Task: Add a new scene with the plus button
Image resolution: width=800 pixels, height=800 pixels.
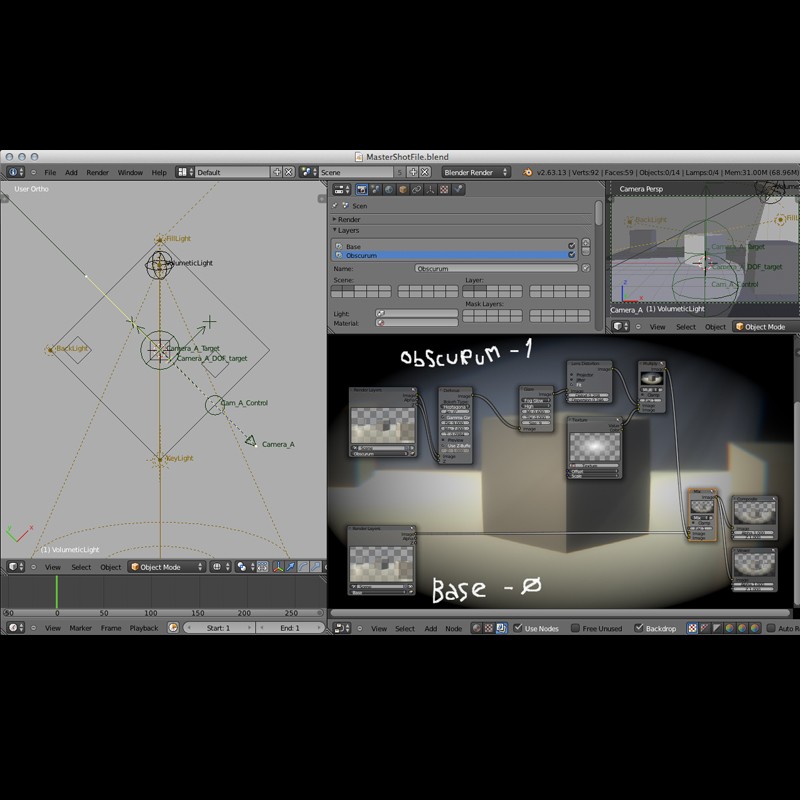Action: click(412, 172)
